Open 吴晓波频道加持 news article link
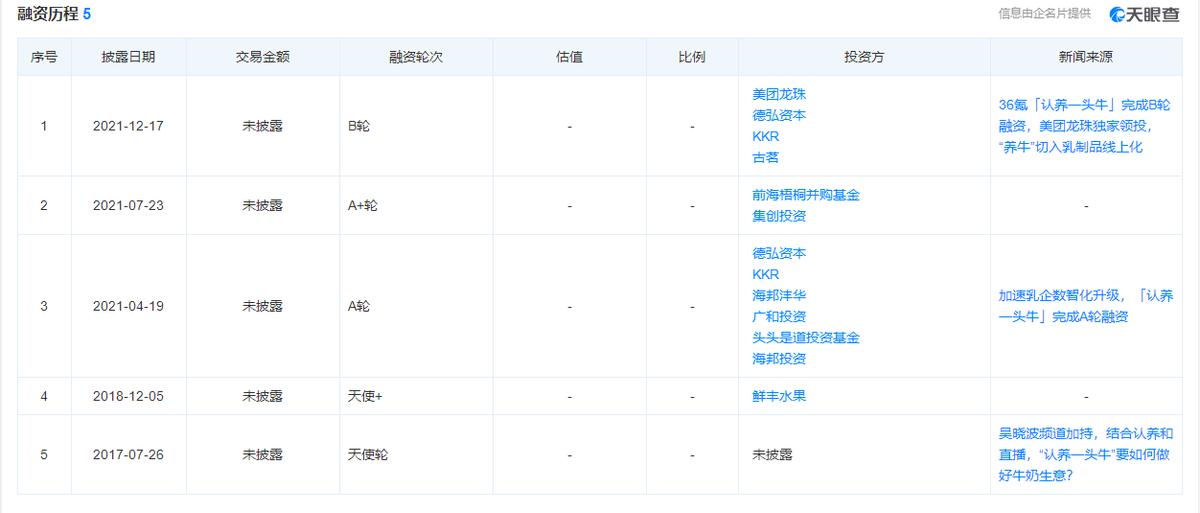 (x=1085, y=454)
